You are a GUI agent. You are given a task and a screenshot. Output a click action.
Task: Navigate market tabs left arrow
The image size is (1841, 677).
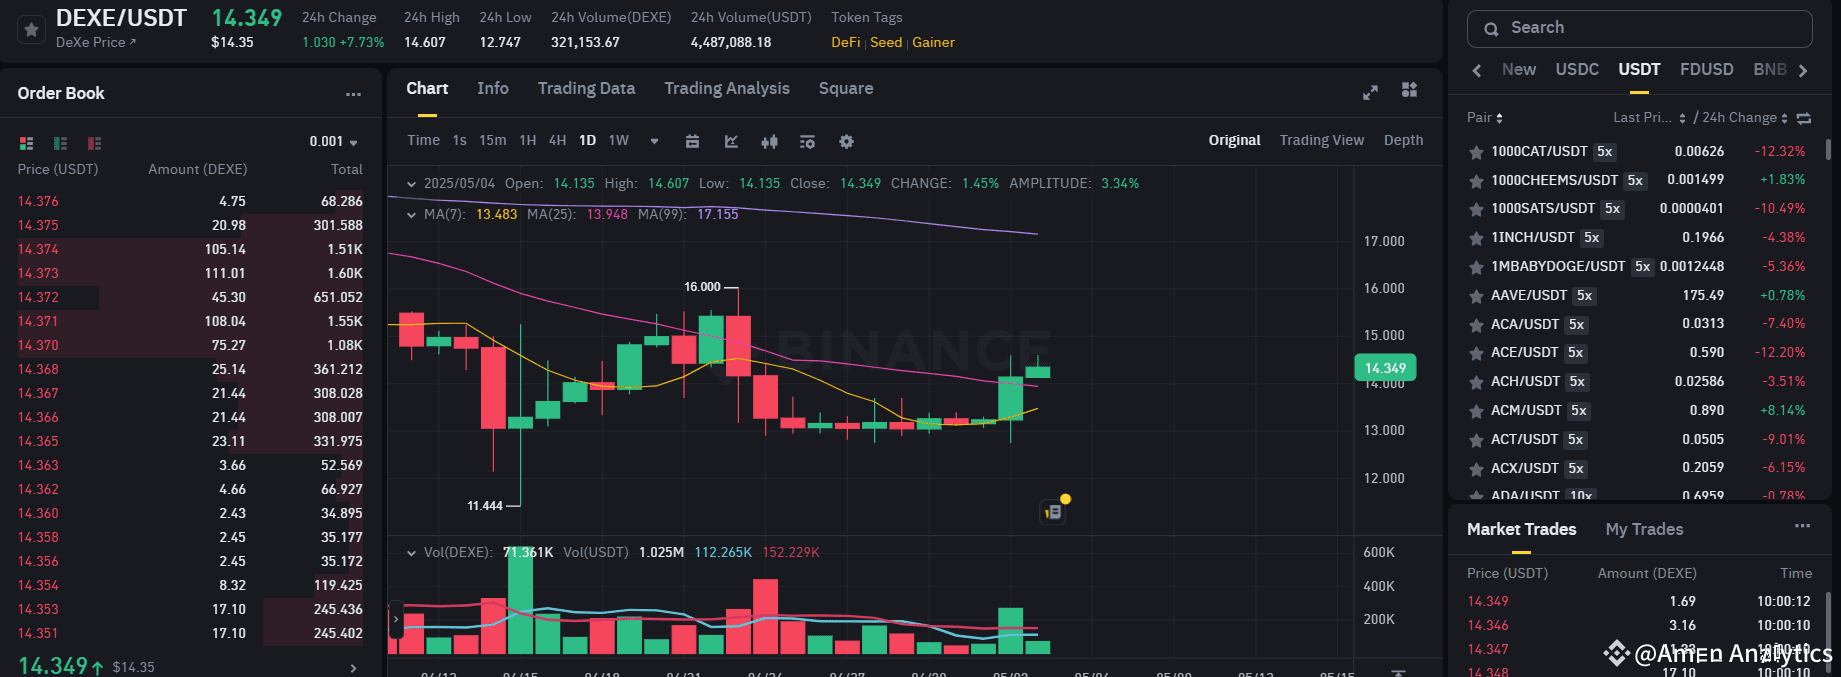point(1477,70)
